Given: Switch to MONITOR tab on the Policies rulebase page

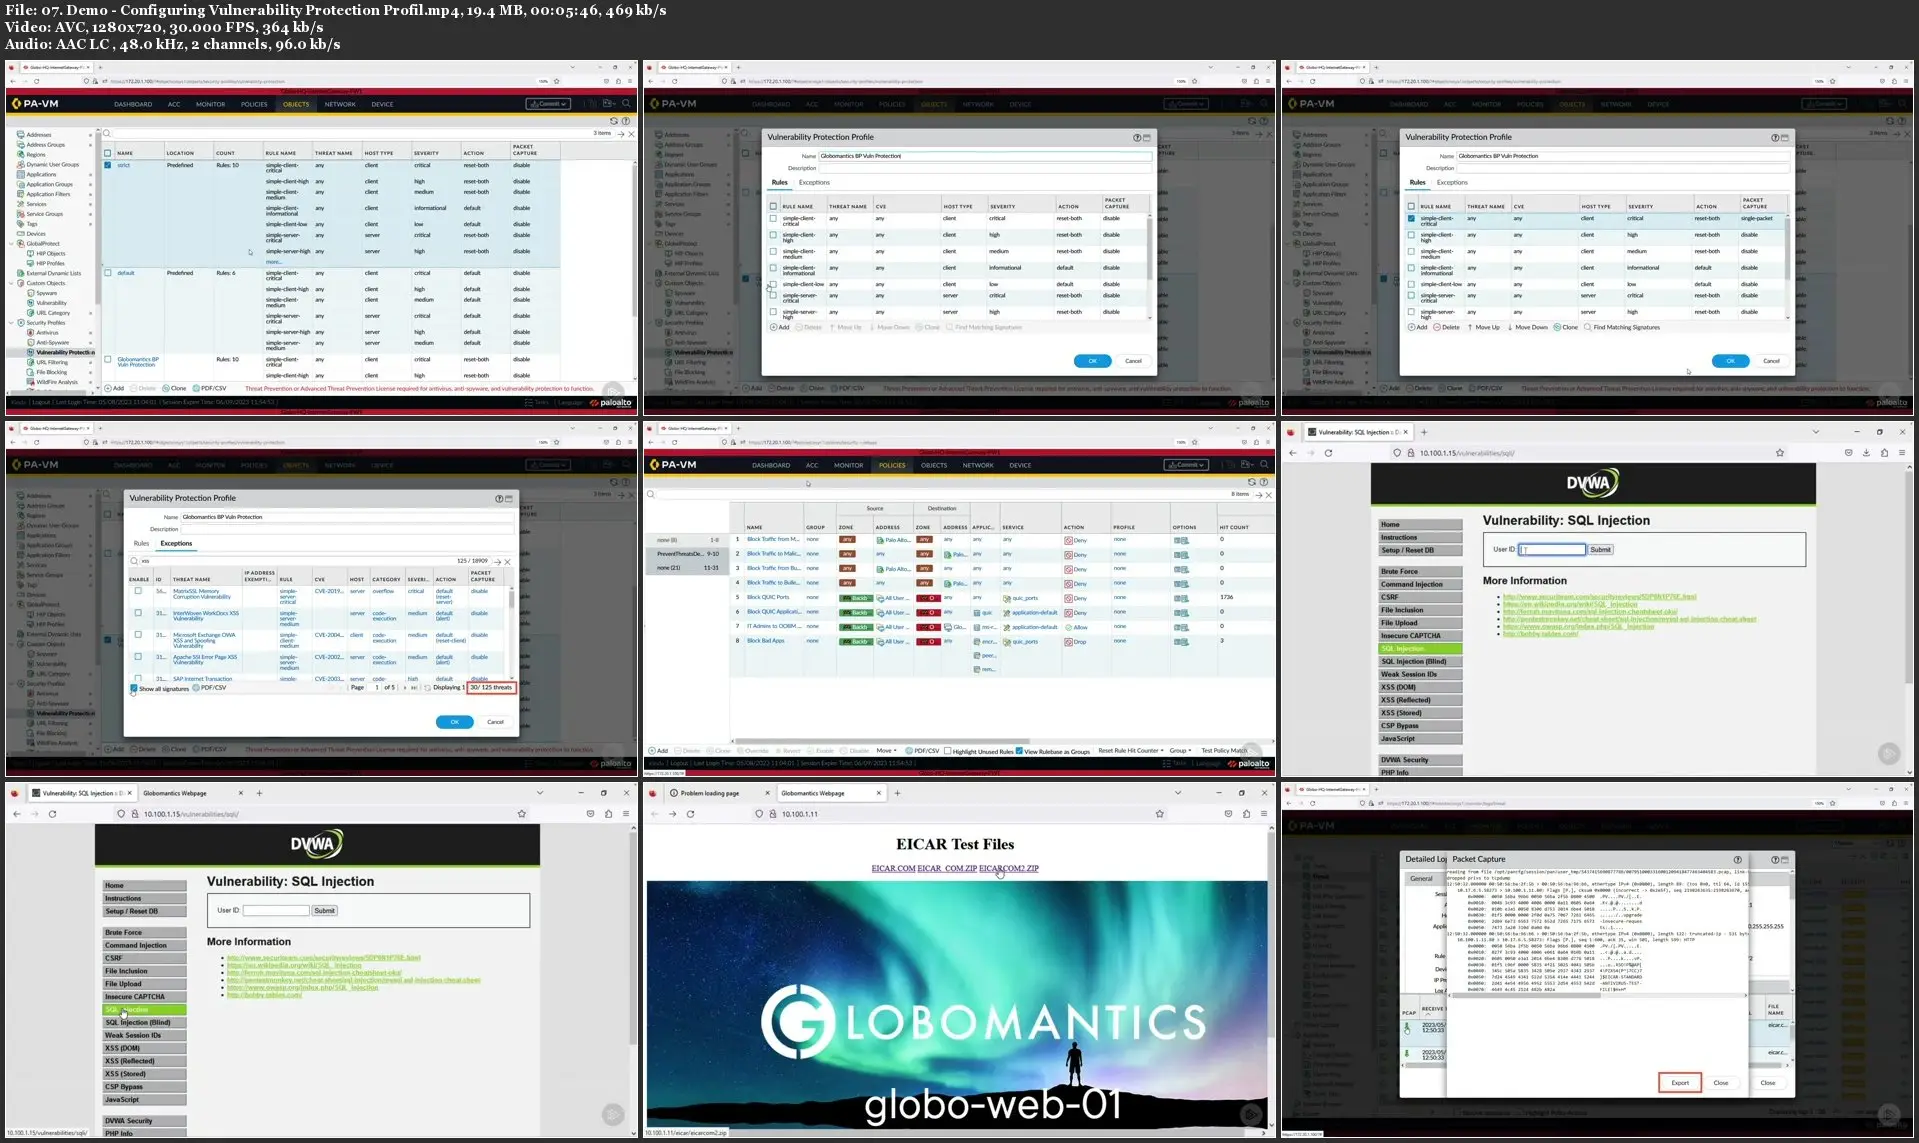Looking at the screenshot, I should [848, 465].
